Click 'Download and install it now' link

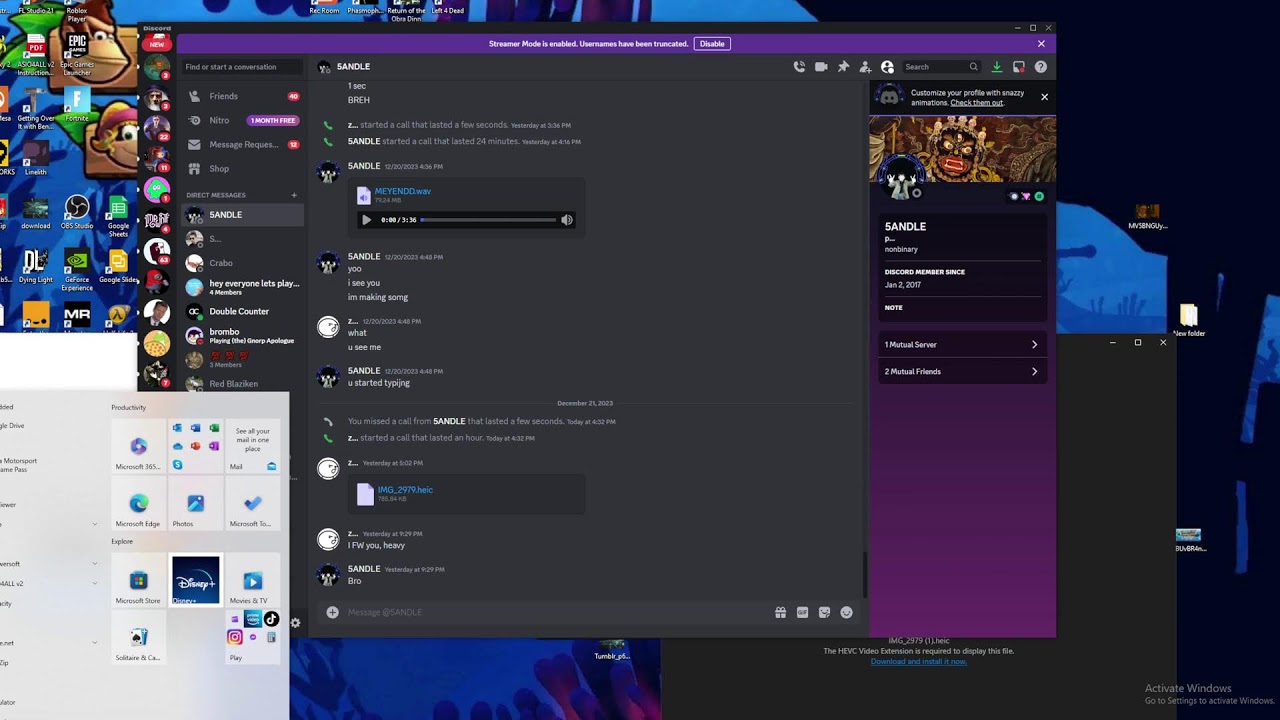pos(918,662)
